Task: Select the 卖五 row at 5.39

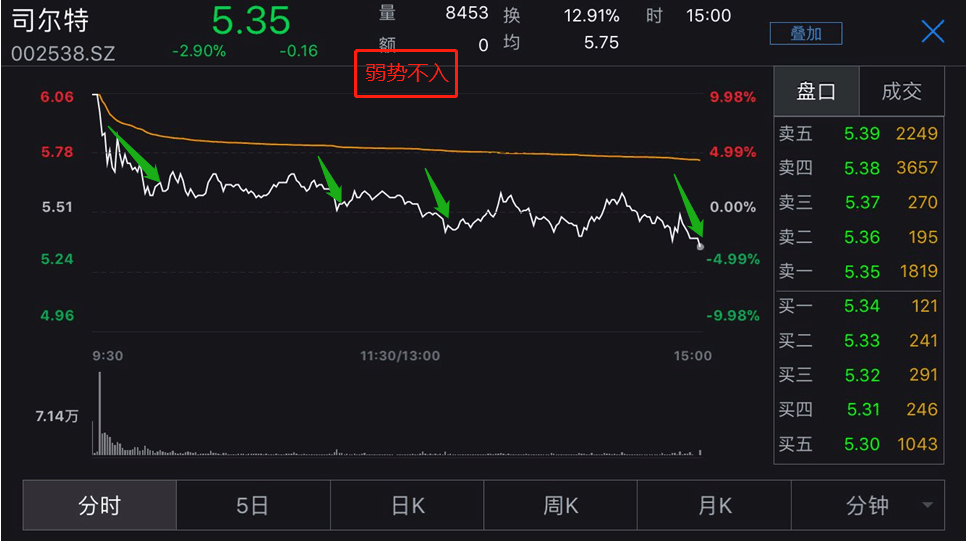Action: click(x=858, y=134)
